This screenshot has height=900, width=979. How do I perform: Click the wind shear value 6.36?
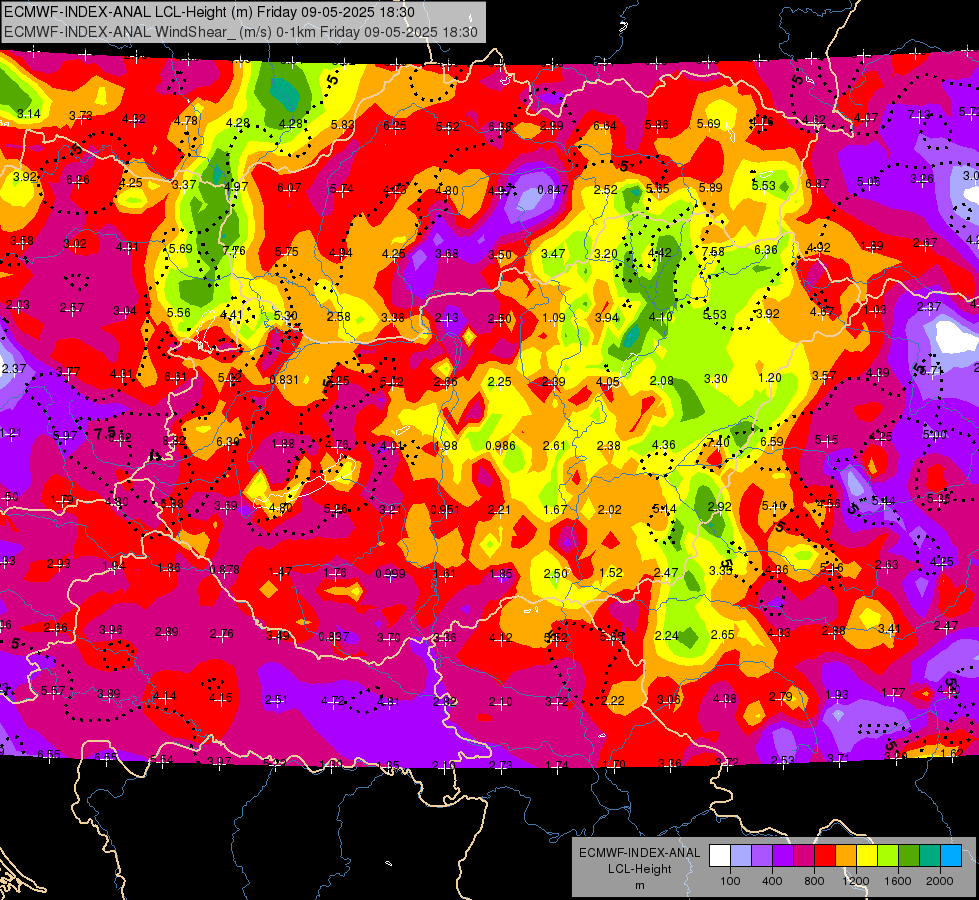click(766, 250)
